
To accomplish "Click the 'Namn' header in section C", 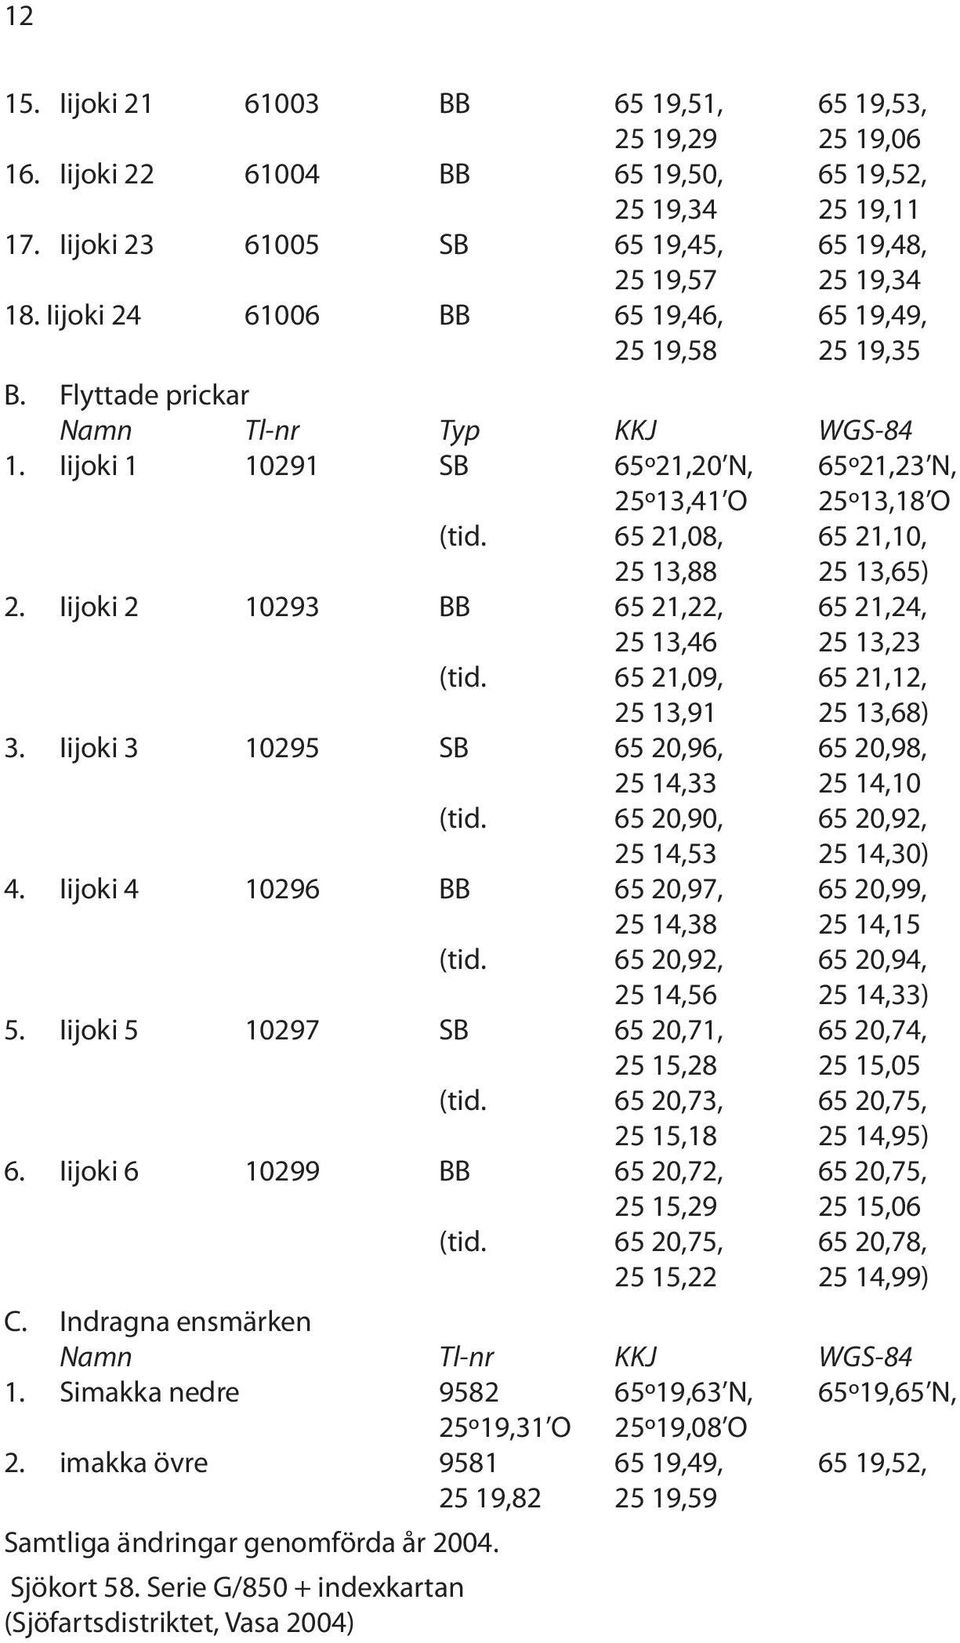I will (96, 1357).
